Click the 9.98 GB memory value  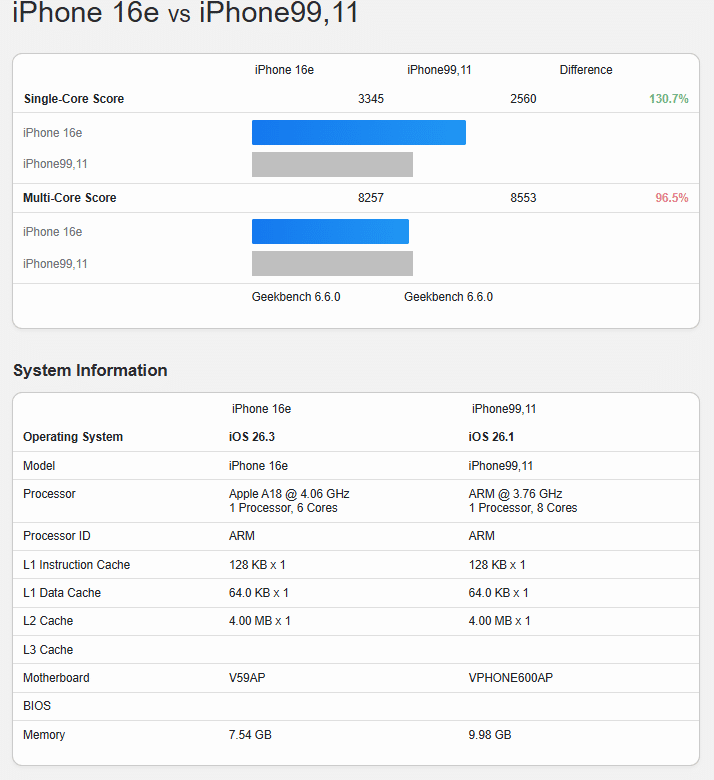pyautogui.click(x=490, y=735)
